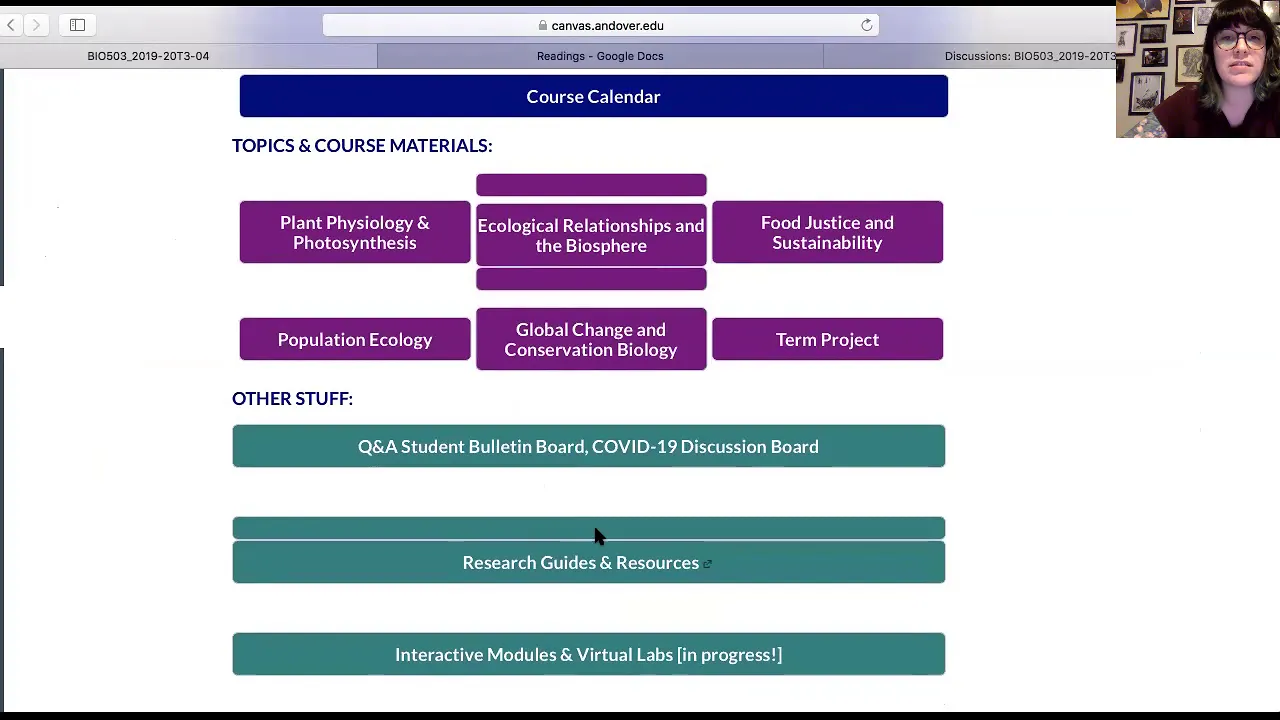Open Global Change and Conservation Biology
The image size is (1280, 720).
click(x=591, y=339)
